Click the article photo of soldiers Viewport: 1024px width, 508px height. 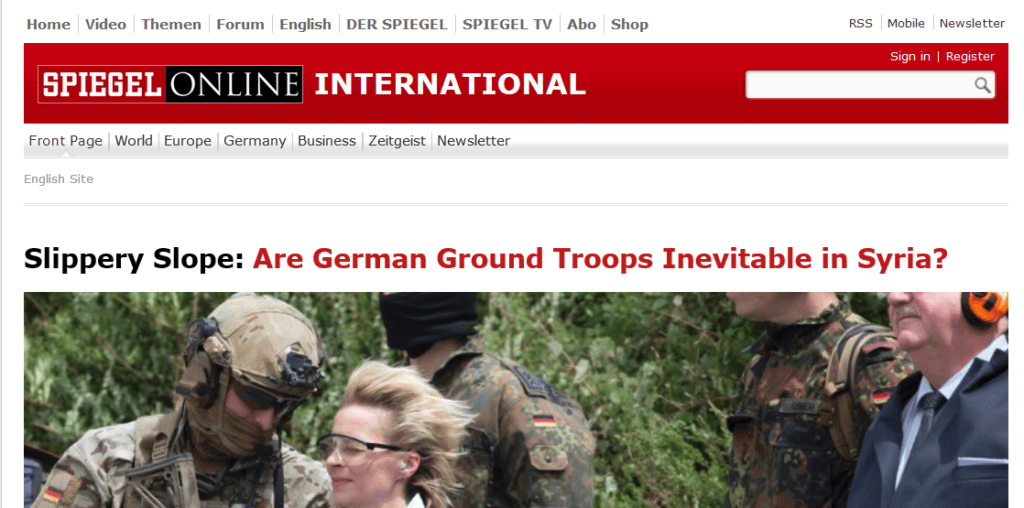(x=516, y=400)
